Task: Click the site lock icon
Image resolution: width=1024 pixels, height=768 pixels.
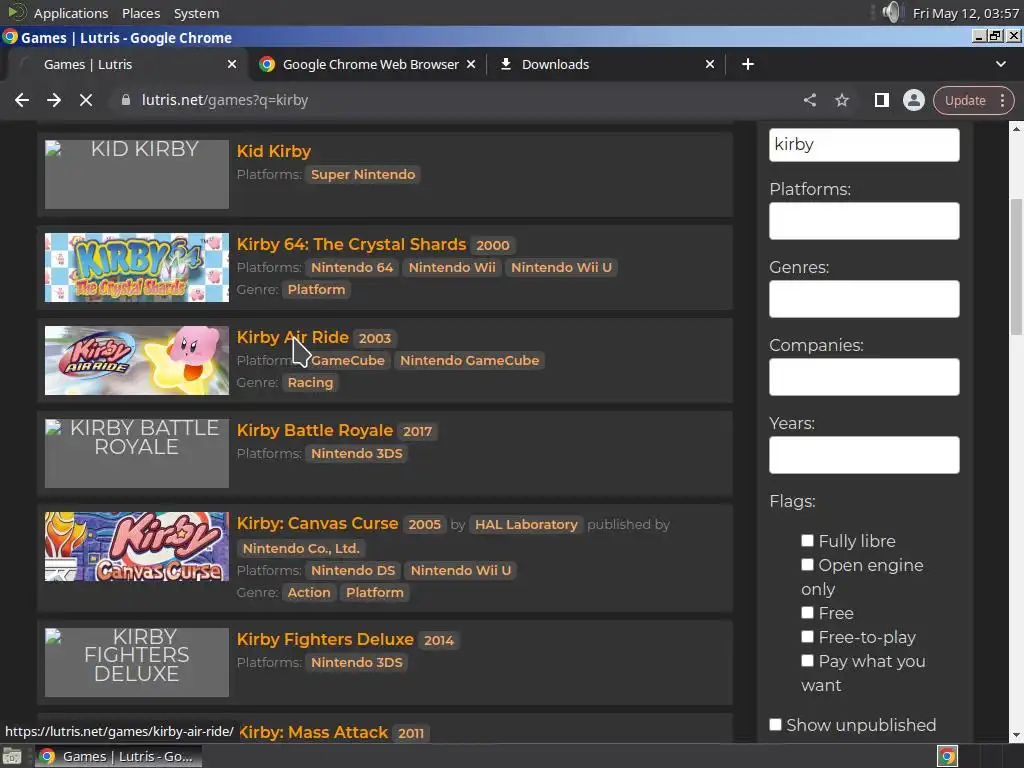Action: [126, 100]
